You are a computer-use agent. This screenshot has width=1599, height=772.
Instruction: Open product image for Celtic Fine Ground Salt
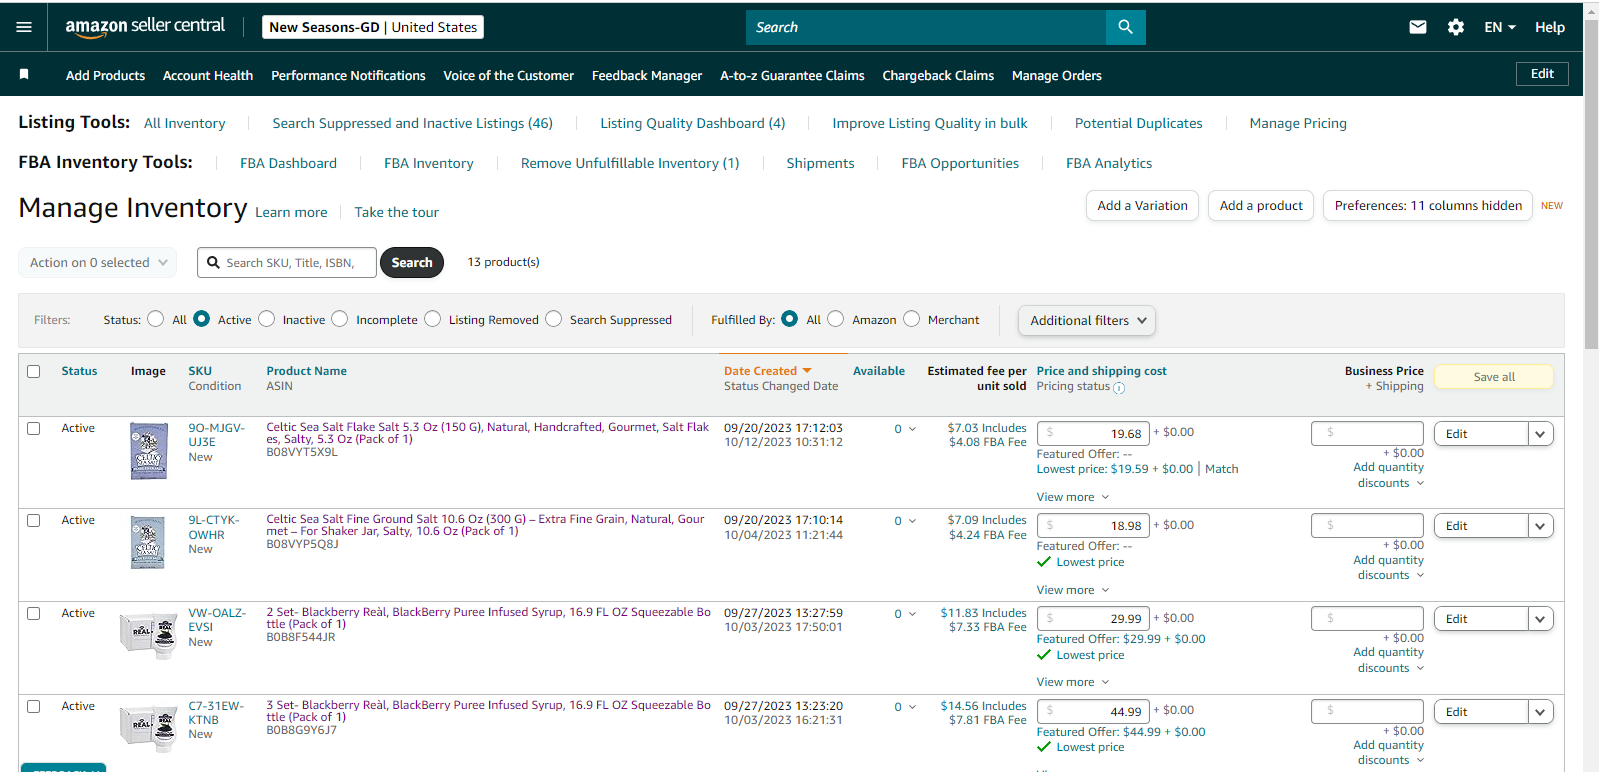(148, 543)
